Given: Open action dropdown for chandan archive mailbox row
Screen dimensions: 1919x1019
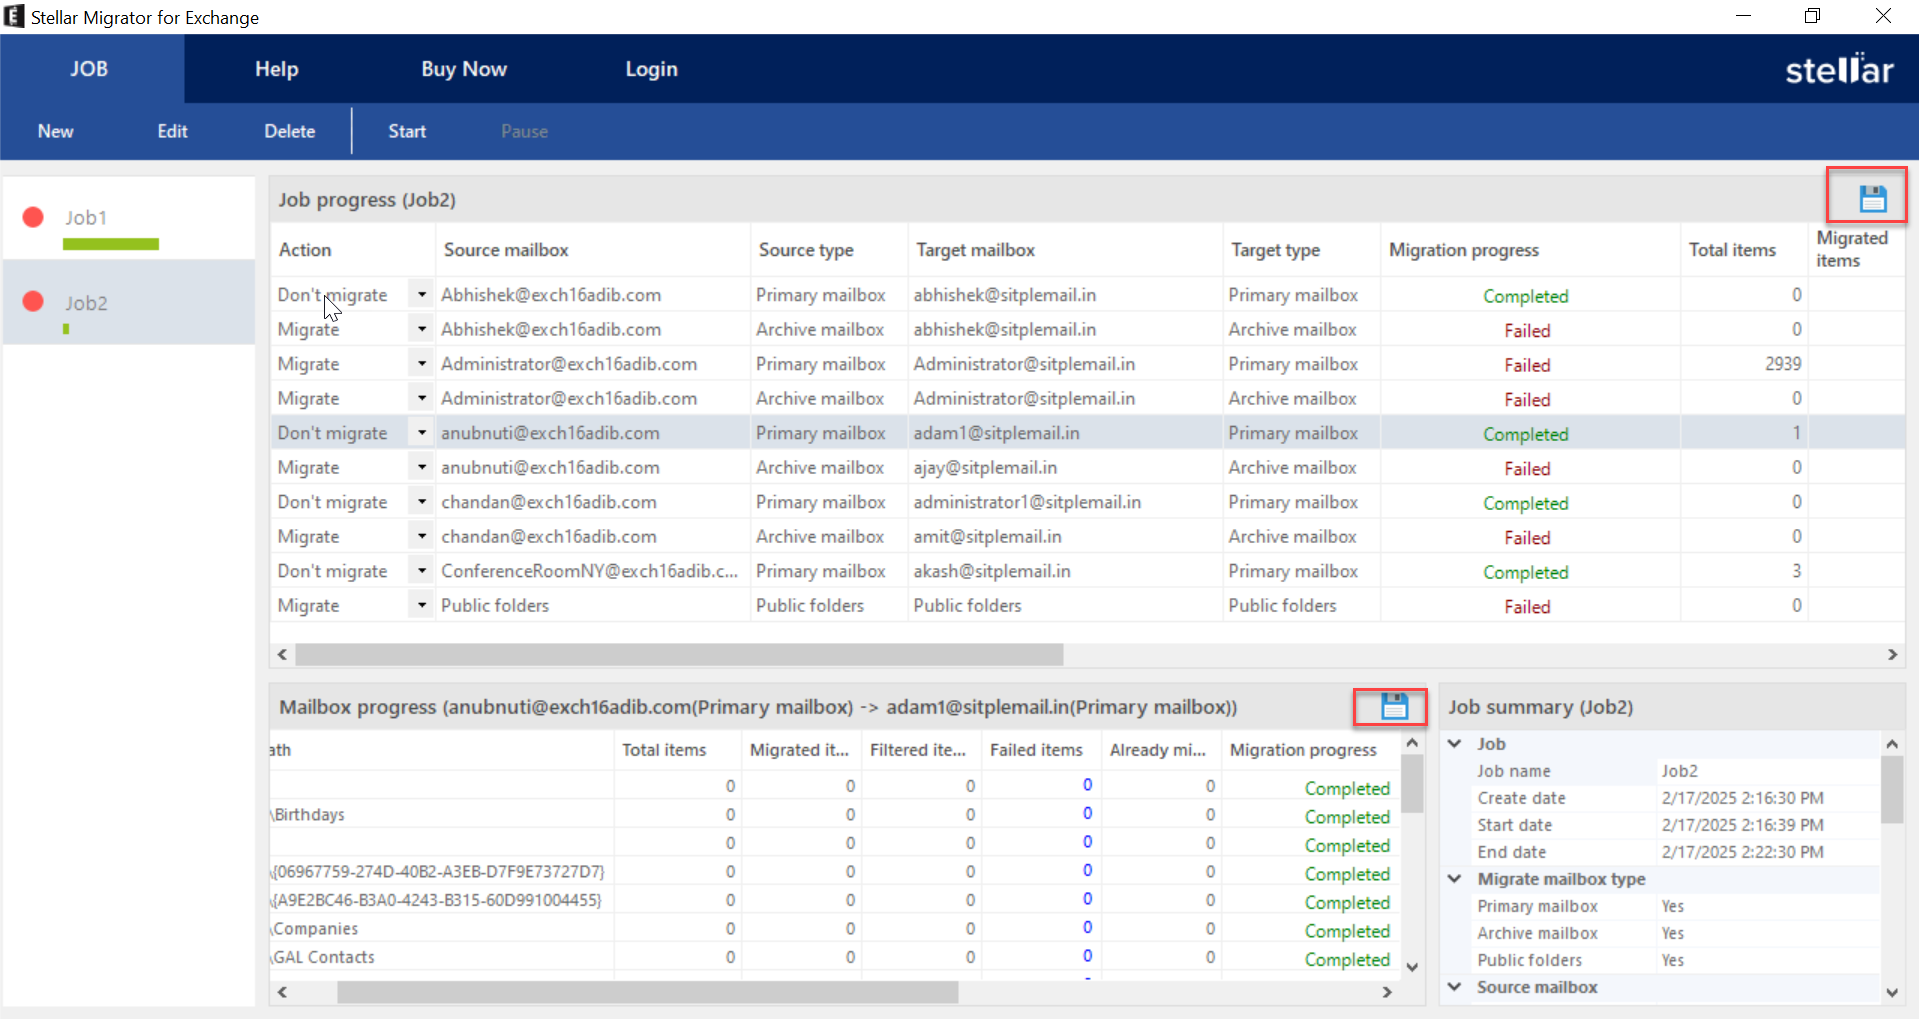Looking at the screenshot, I should coord(421,536).
